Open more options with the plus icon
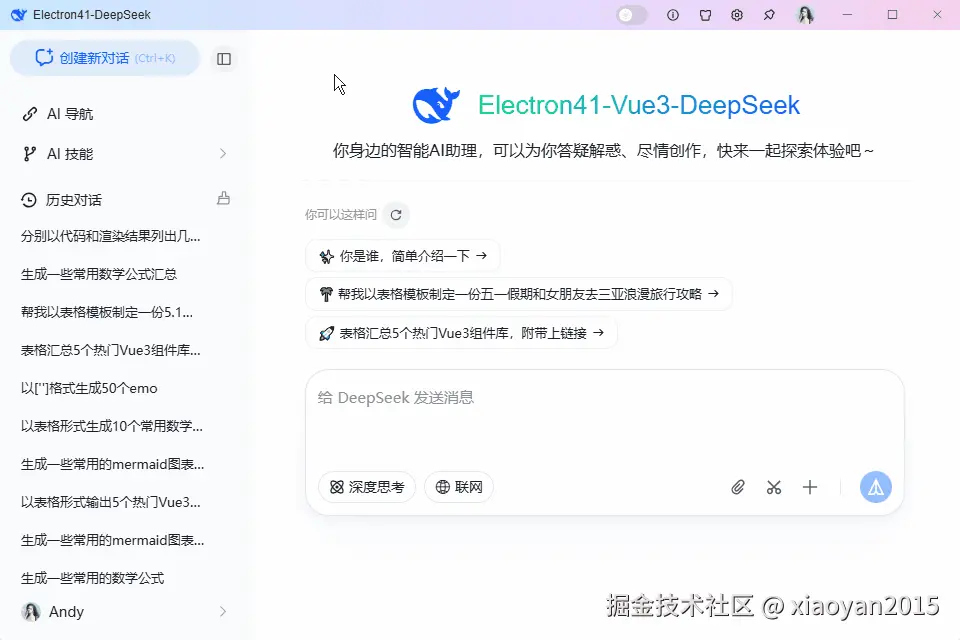960x640 pixels. [810, 487]
